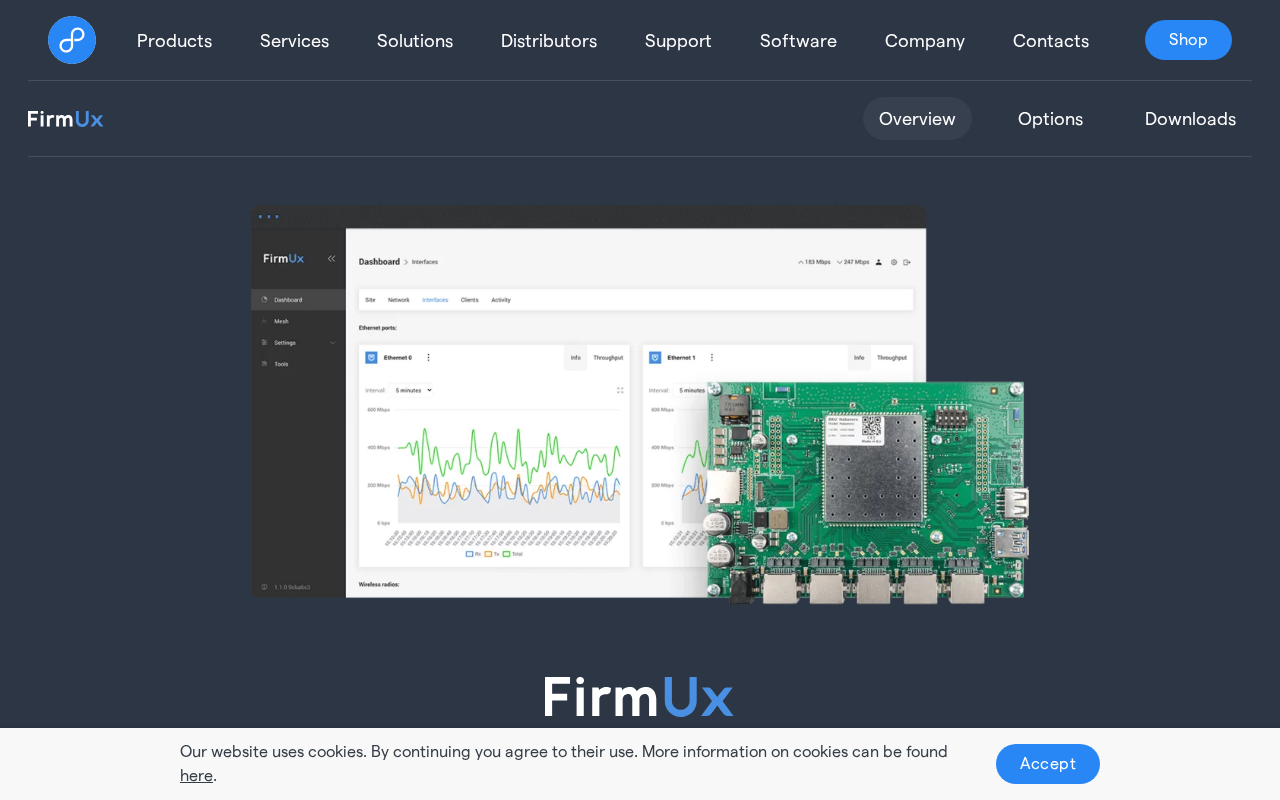Open the Solutions menu
This screenshot has width=1280, height=800.
[x=415, y=41]
